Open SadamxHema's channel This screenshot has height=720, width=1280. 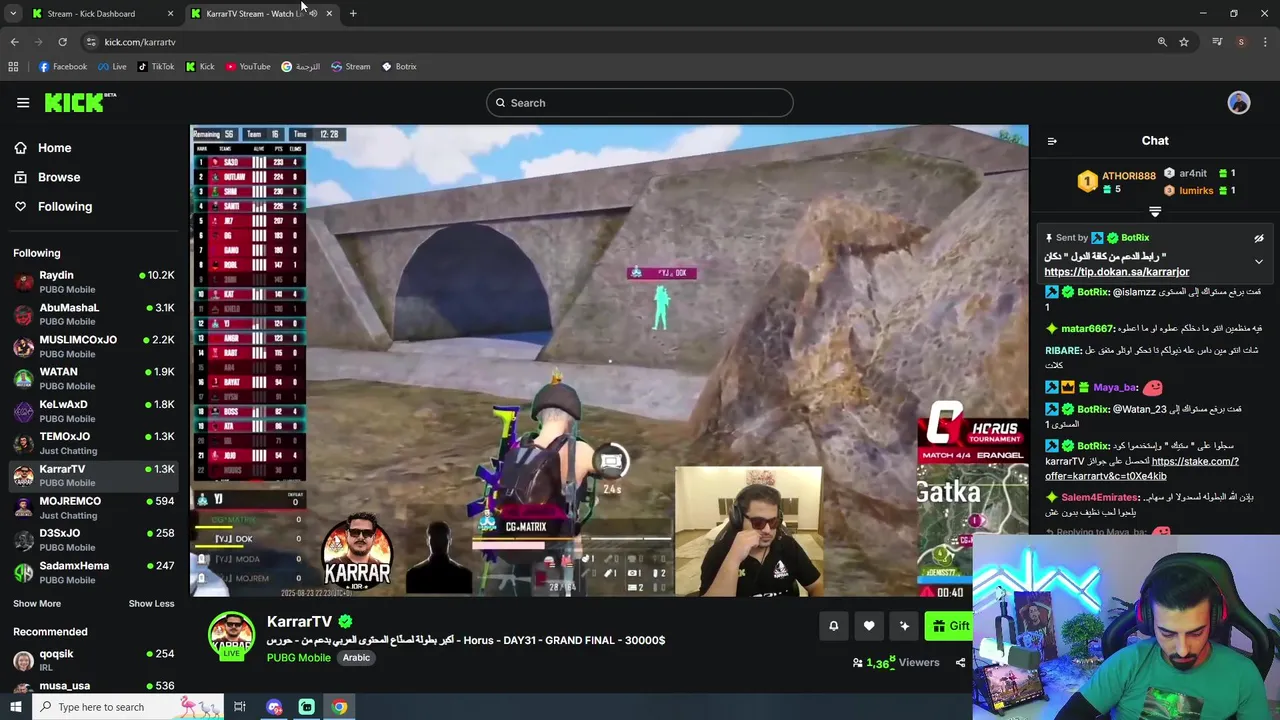[94, 572]
